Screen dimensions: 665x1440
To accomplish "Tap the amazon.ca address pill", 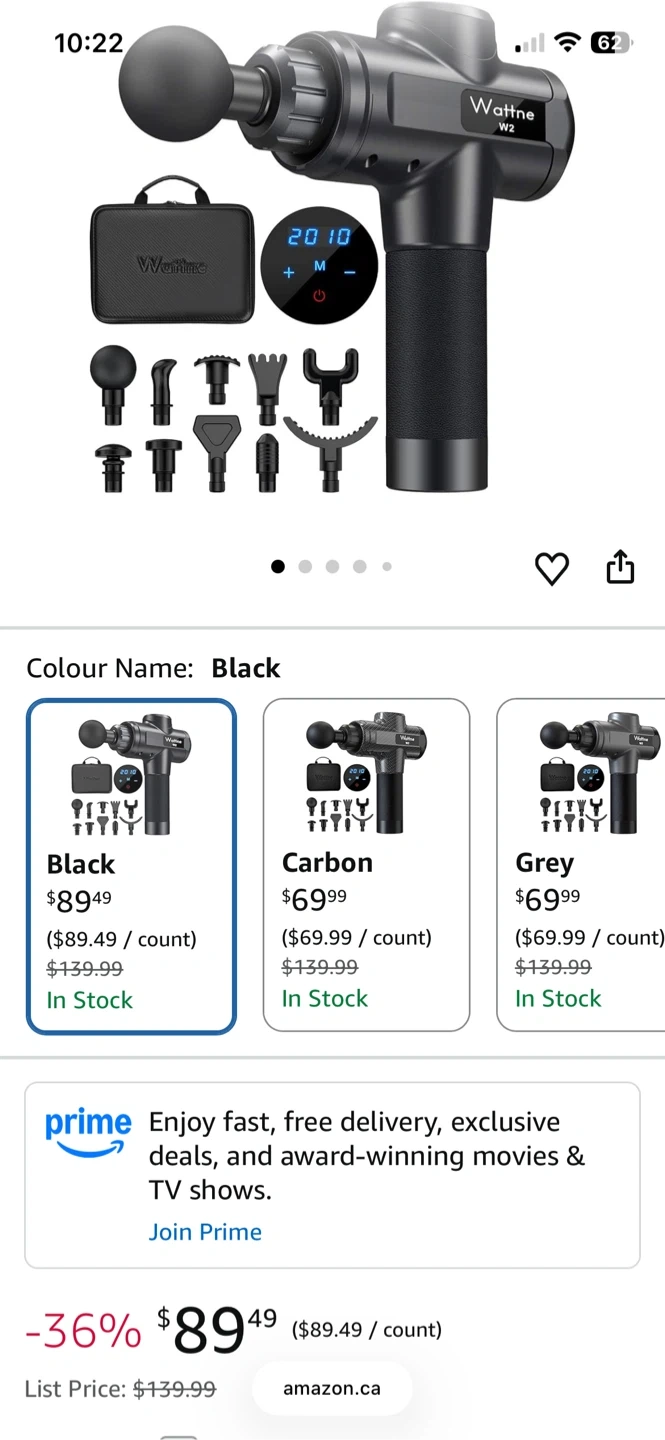I will (331, 1388).
